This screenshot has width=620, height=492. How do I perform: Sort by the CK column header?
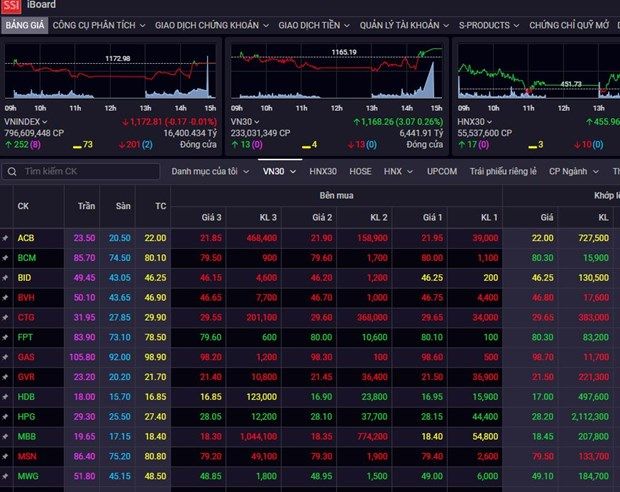[x=23, y=206]
